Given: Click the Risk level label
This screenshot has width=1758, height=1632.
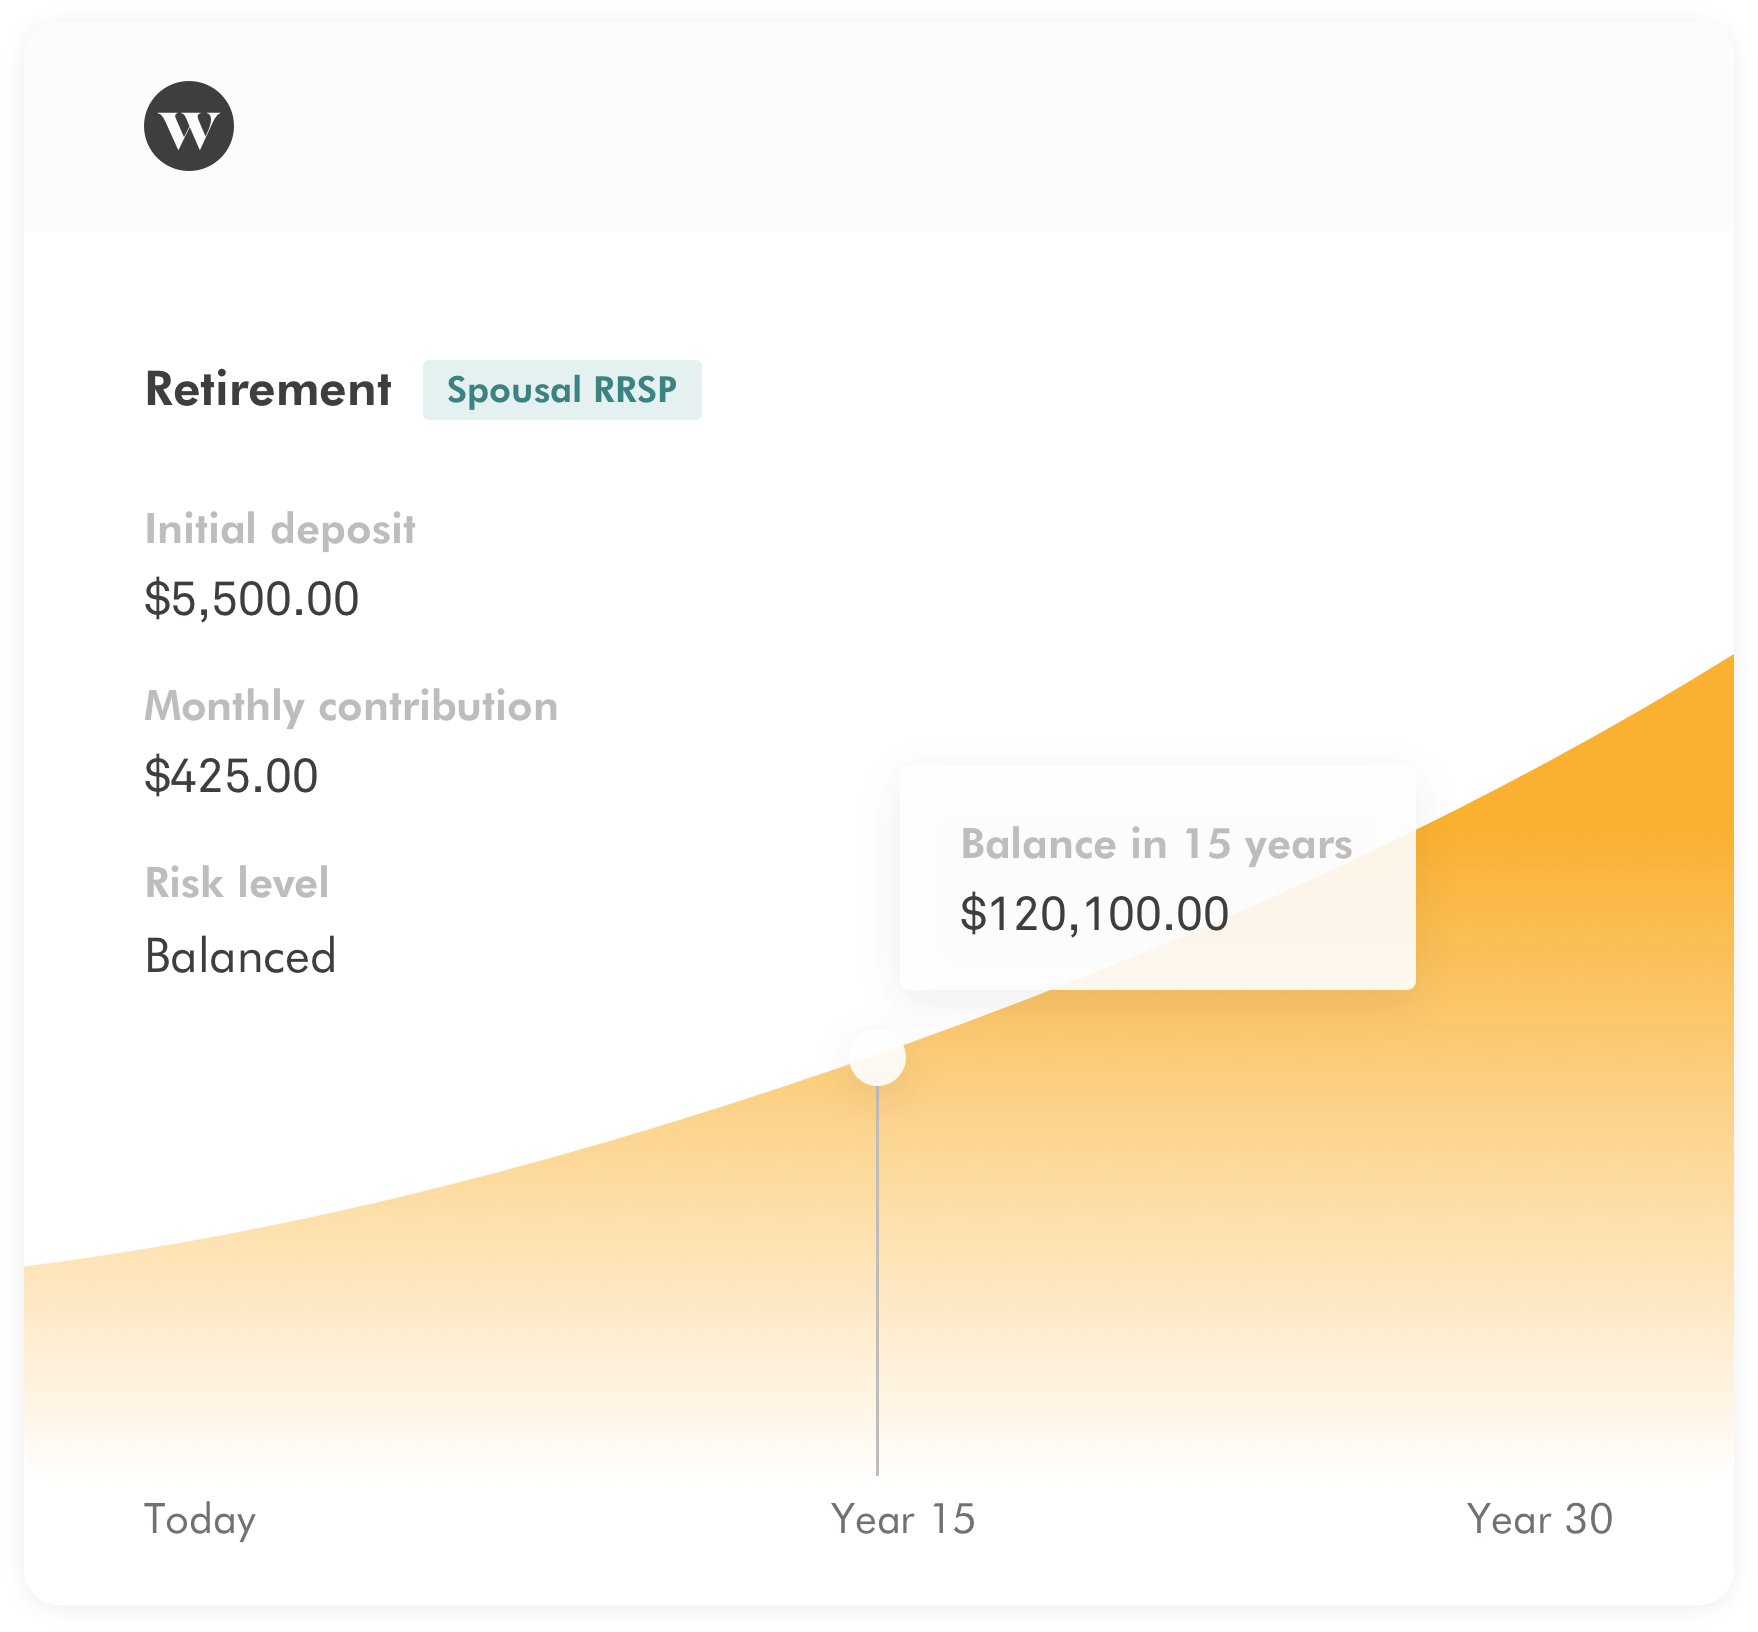Looking at the screenshot, I should [237, 883].
